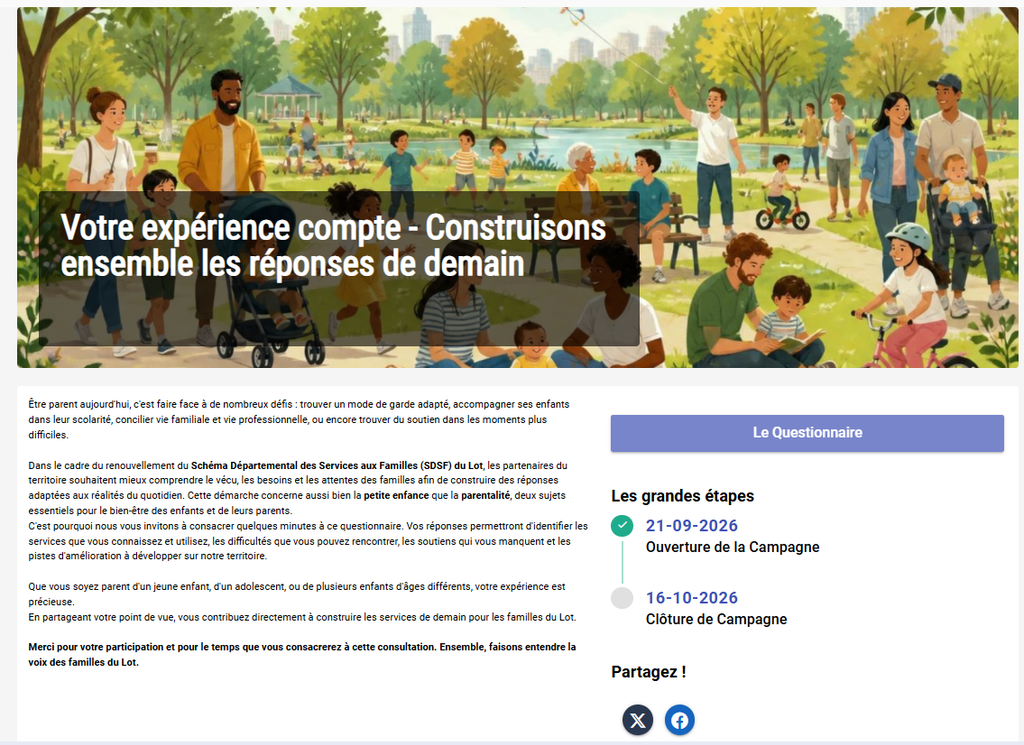The image size is (1024, 745).
Task: Click the Ouverture de la Campagne label
Action: (732, 547)
